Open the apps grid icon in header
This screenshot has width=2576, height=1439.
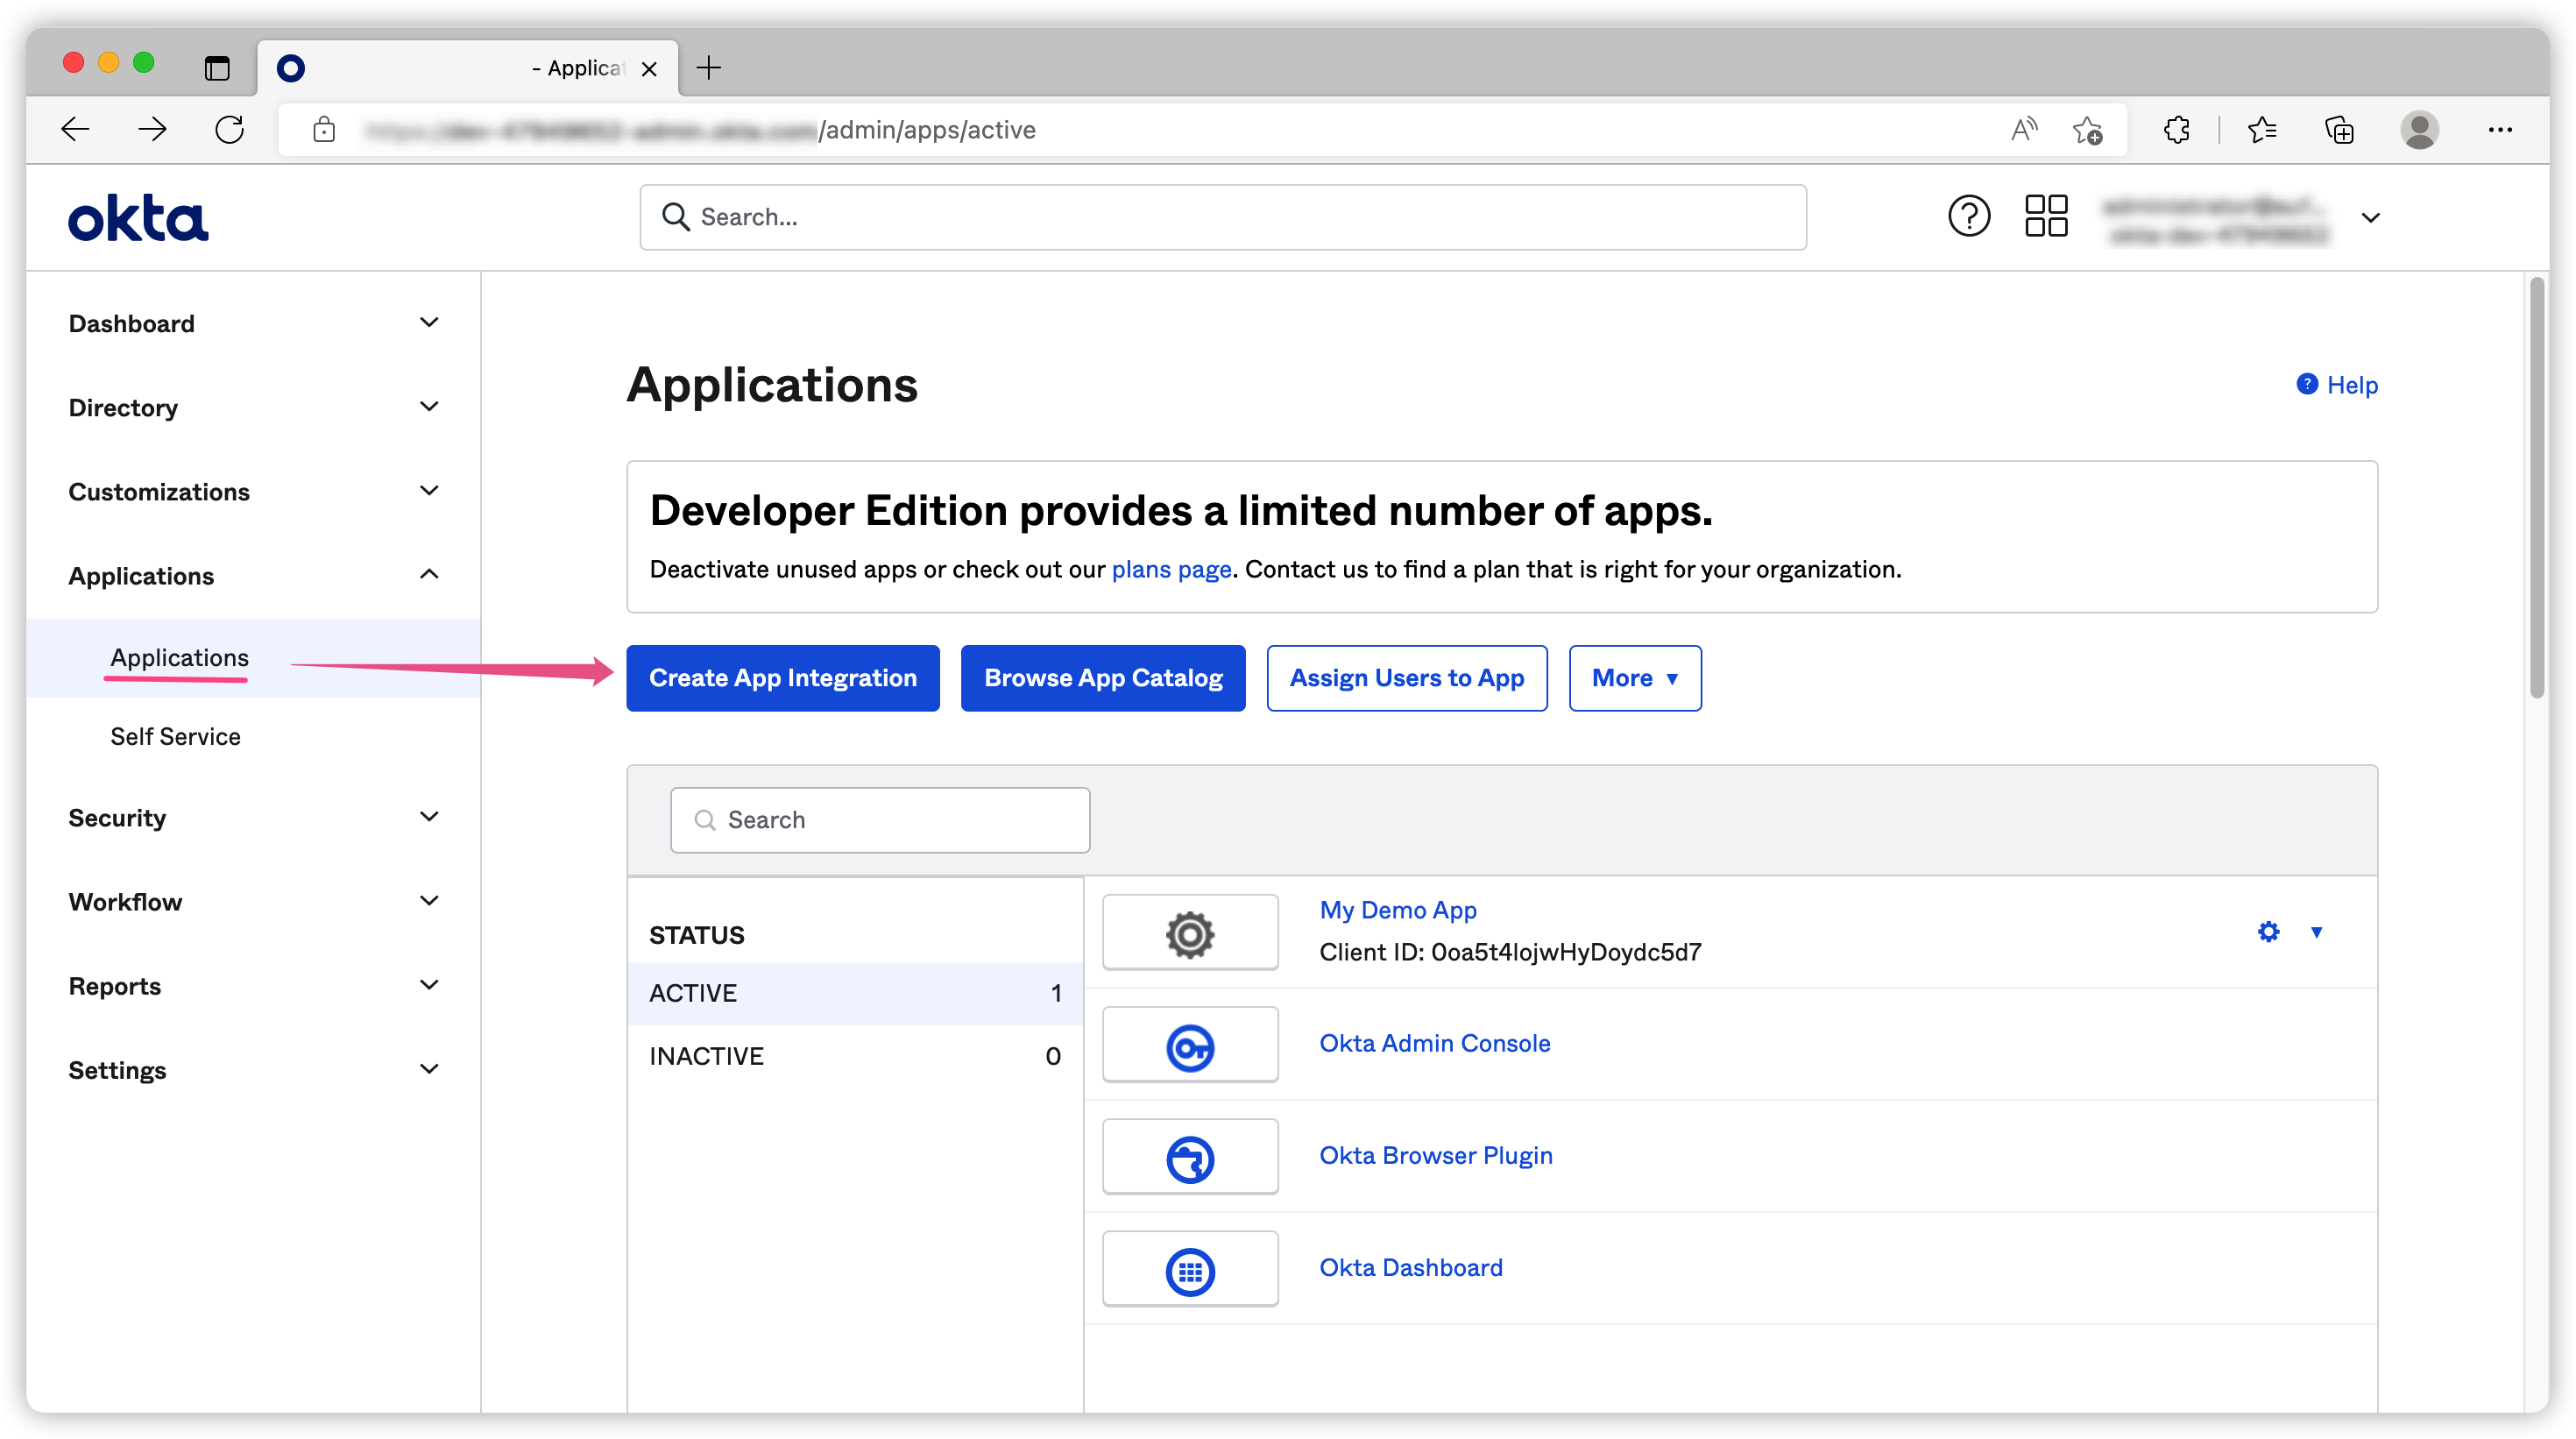(x=2045, y=216)
